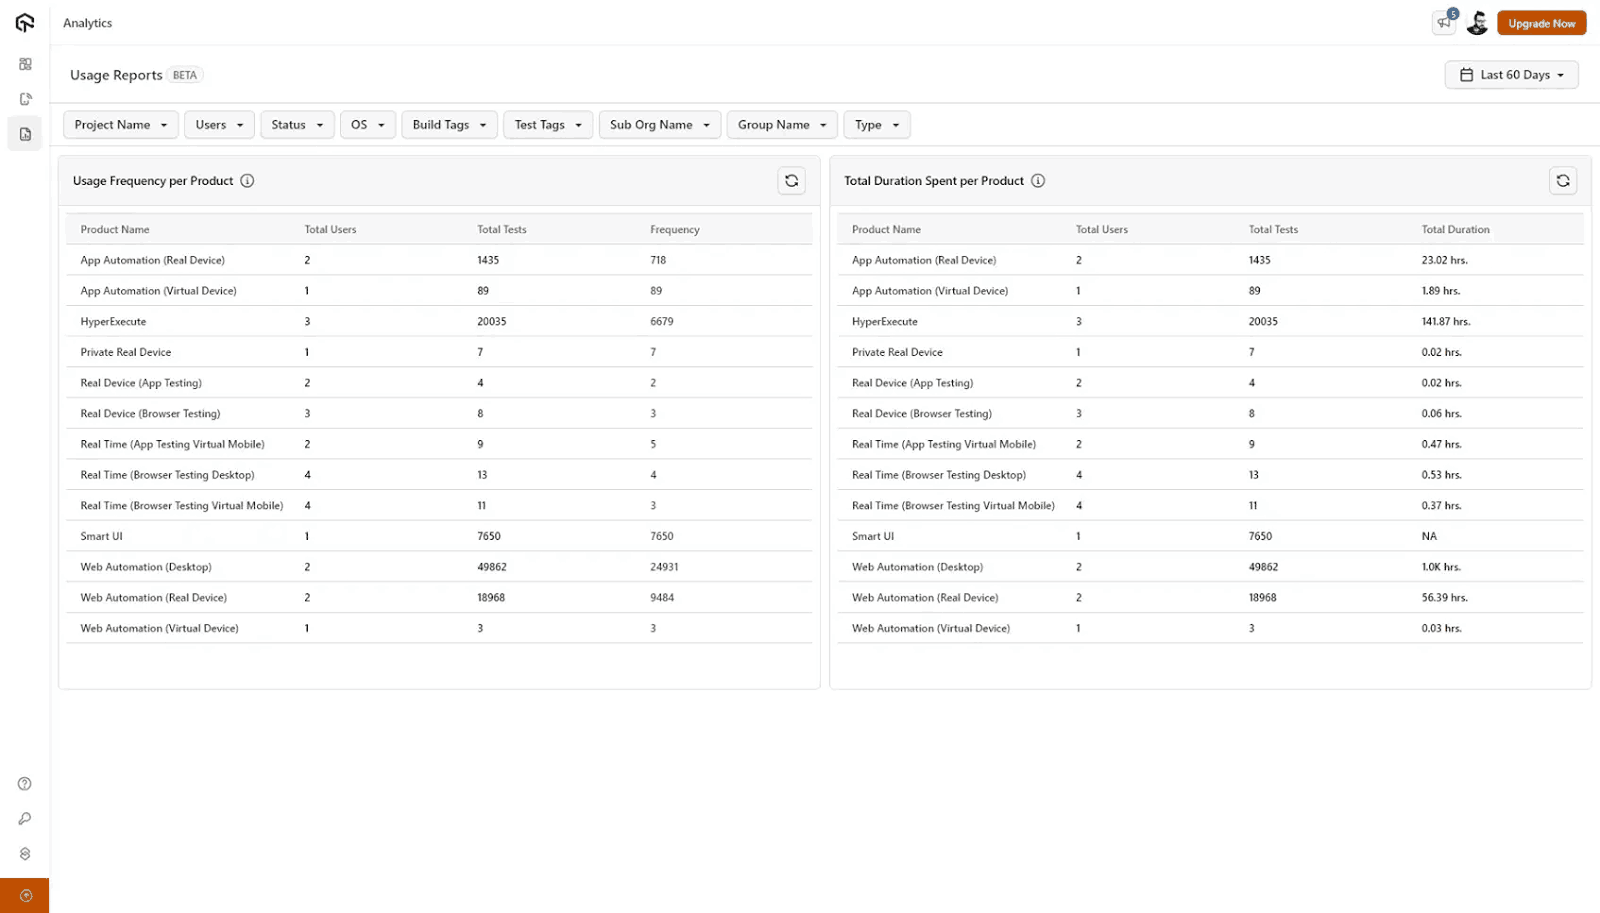The image size is (1600, 913).
Task: Open the Status filter
Action: point(296,124)
